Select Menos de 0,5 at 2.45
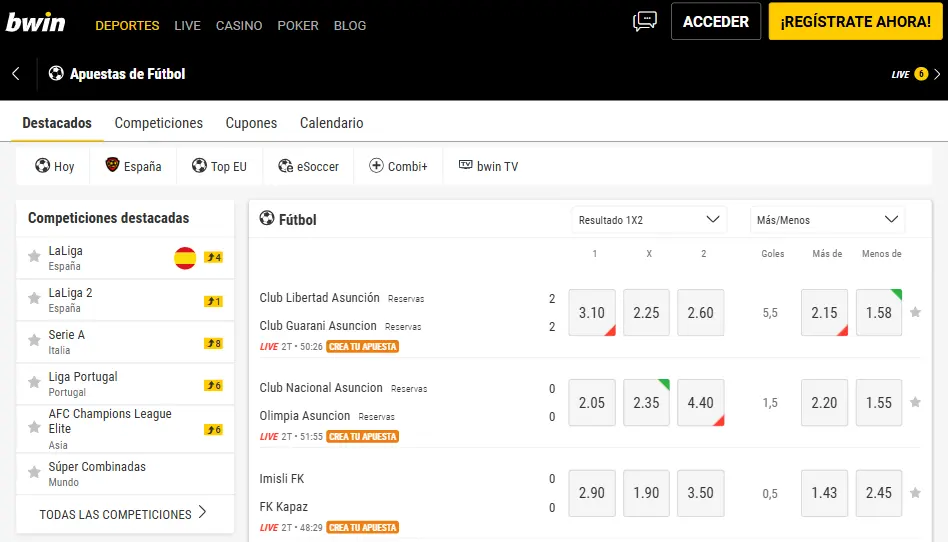 (879, 493)
